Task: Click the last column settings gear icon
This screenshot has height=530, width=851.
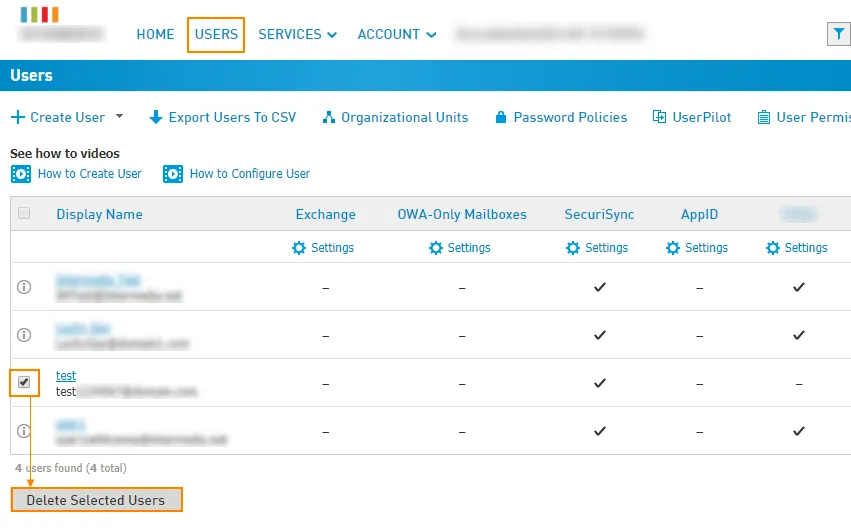Action: point(773,248)
